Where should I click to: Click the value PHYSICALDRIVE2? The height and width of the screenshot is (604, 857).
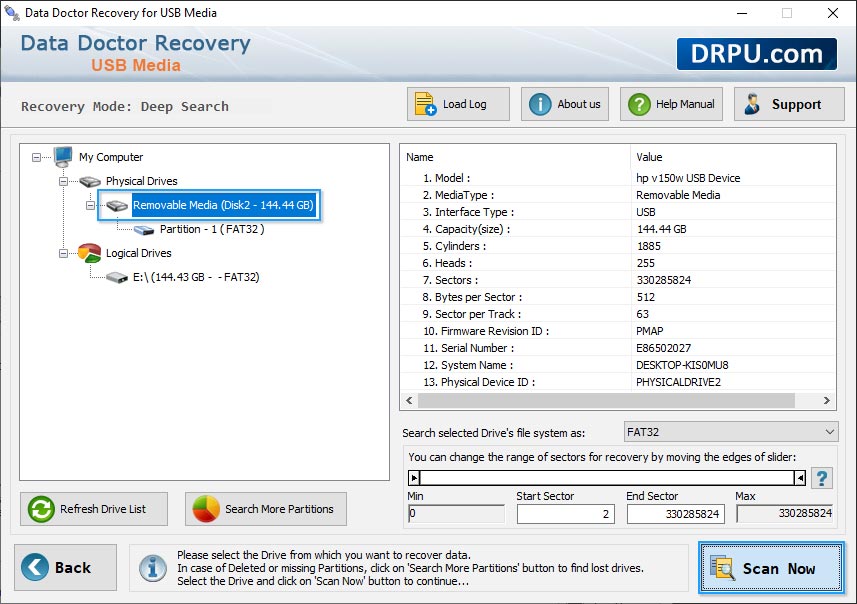point(678,382)
